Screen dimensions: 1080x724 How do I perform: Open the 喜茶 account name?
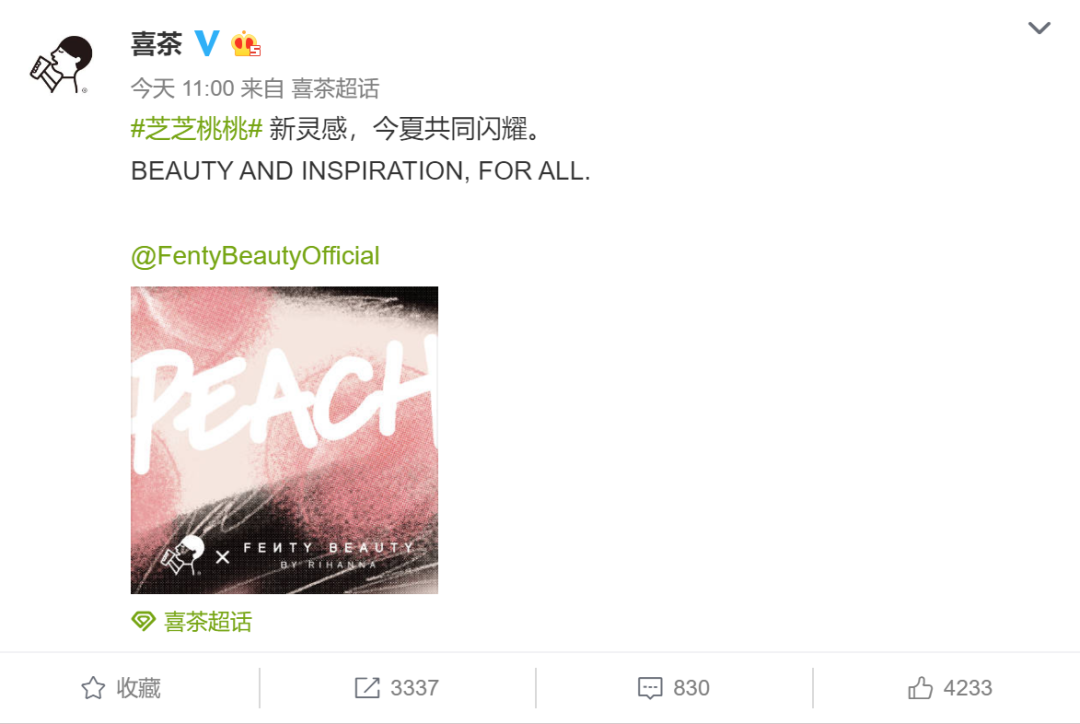point(156,44)
